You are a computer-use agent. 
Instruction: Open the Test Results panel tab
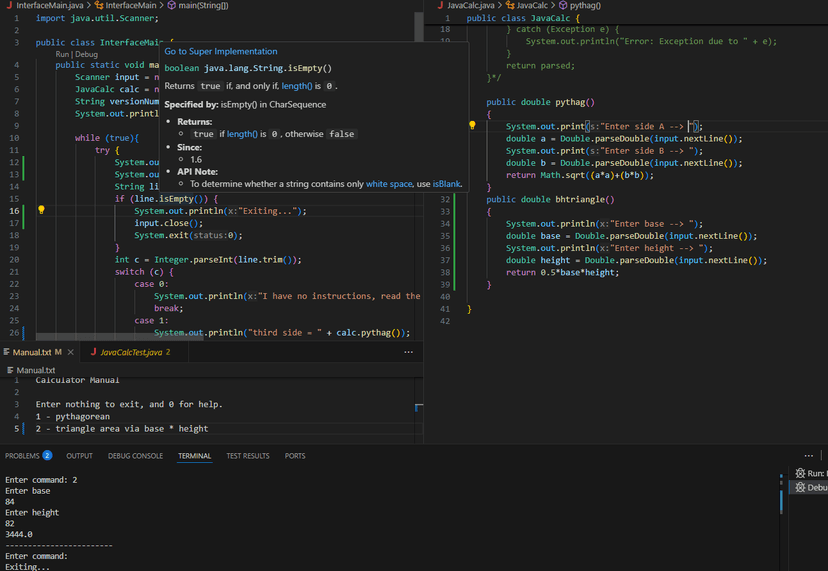pyautogui.click(x=247, y=456)
